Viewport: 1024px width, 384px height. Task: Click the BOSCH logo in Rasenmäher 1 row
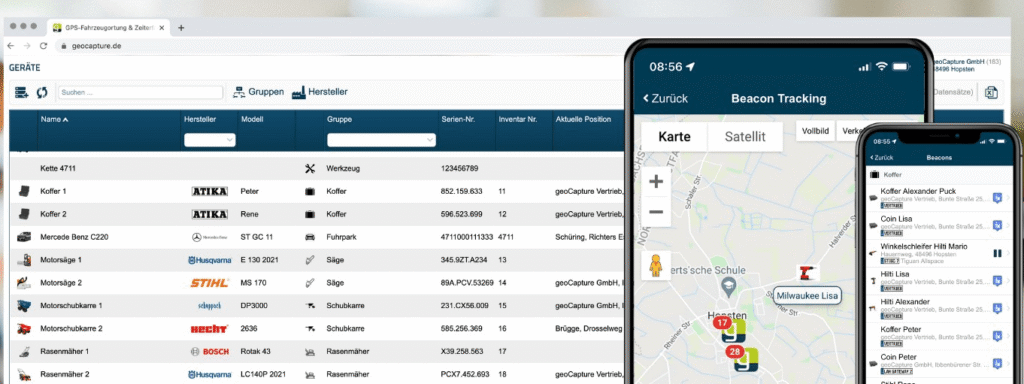pyautogui.click(x=210, y=351)
